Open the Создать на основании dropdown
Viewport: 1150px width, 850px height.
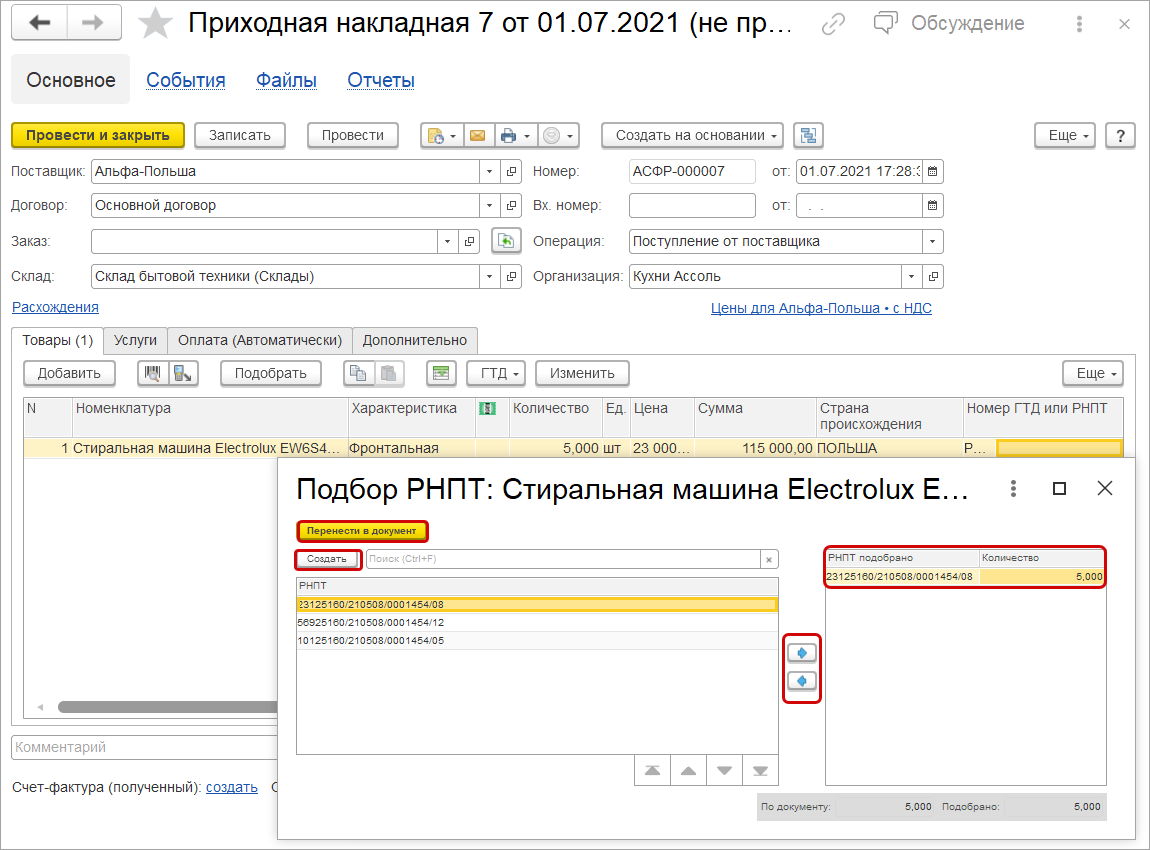692,136
